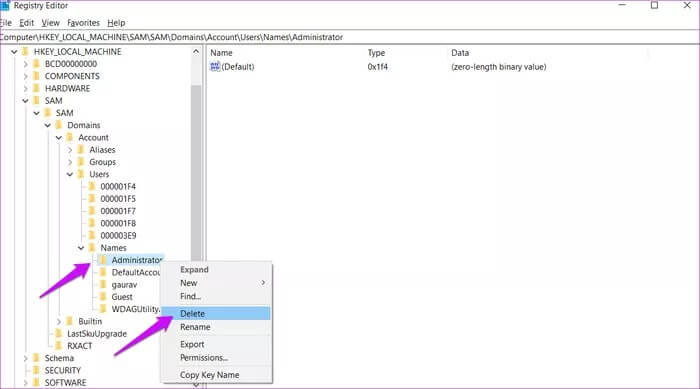Viewport: 700px width, 389px height.
Task: Open the Help menu
Action: point(116,23)
